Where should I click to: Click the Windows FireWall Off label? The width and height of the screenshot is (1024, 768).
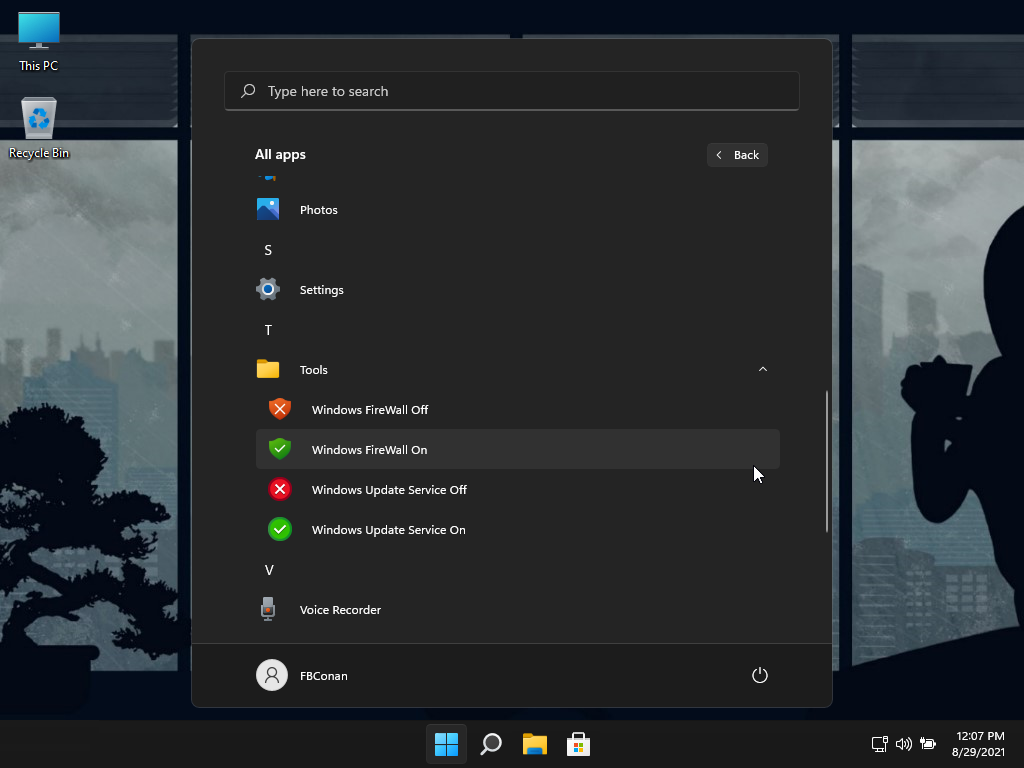point(370,409)
